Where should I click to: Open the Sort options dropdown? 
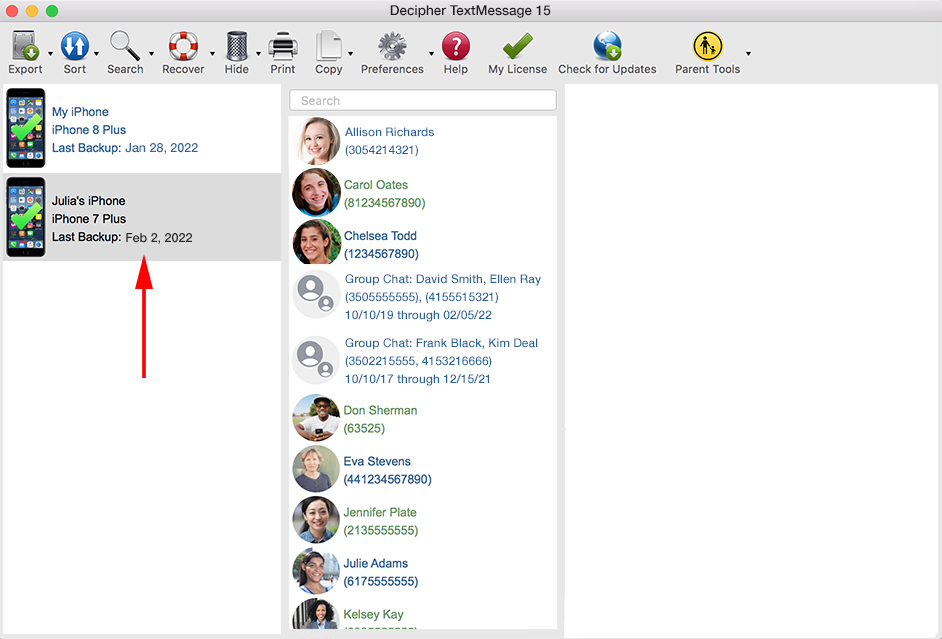tap(97, 55)
